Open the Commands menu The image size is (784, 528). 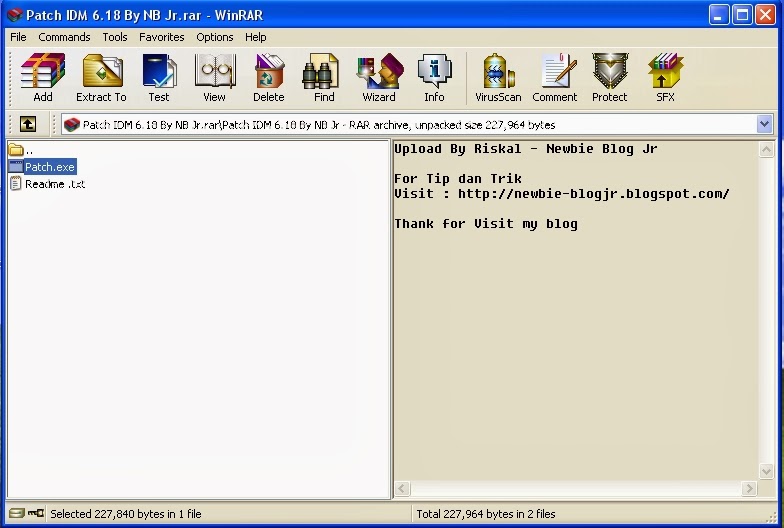click(64, 37)
